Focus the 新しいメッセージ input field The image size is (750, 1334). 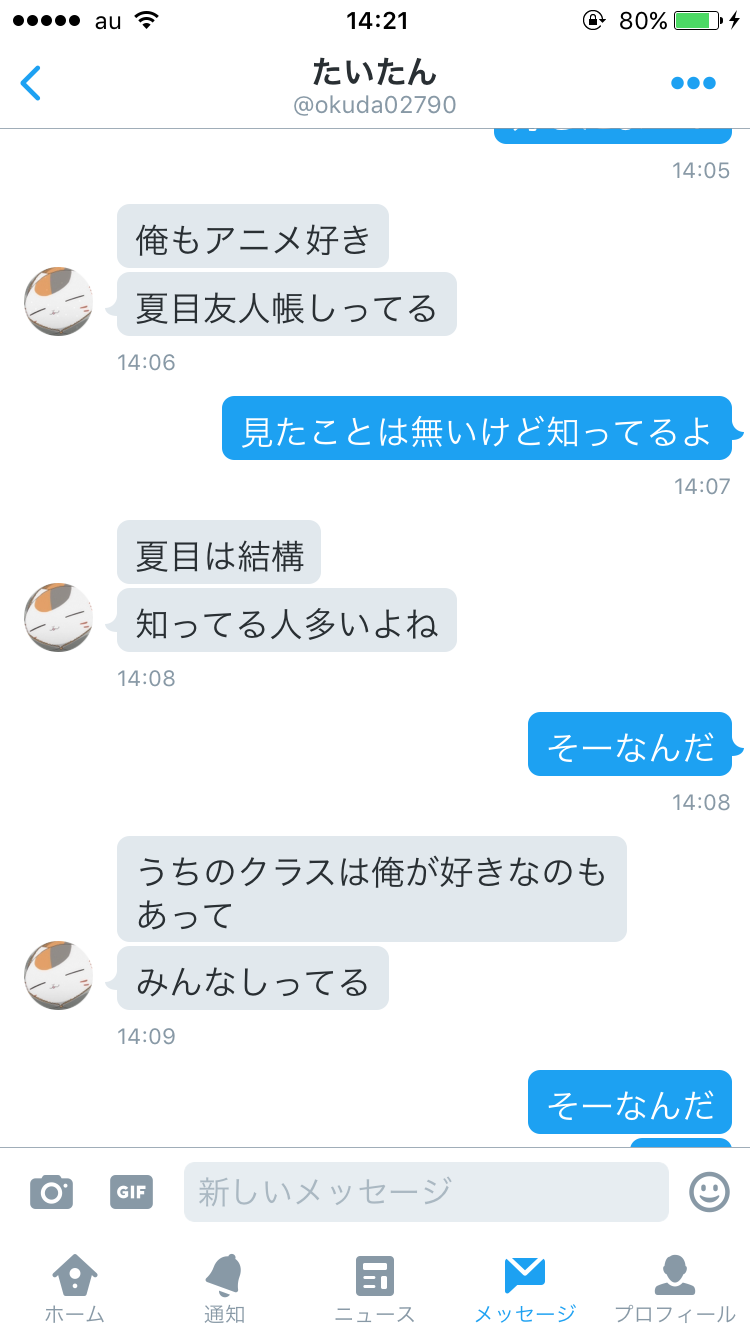click(x=426, y=1192)
